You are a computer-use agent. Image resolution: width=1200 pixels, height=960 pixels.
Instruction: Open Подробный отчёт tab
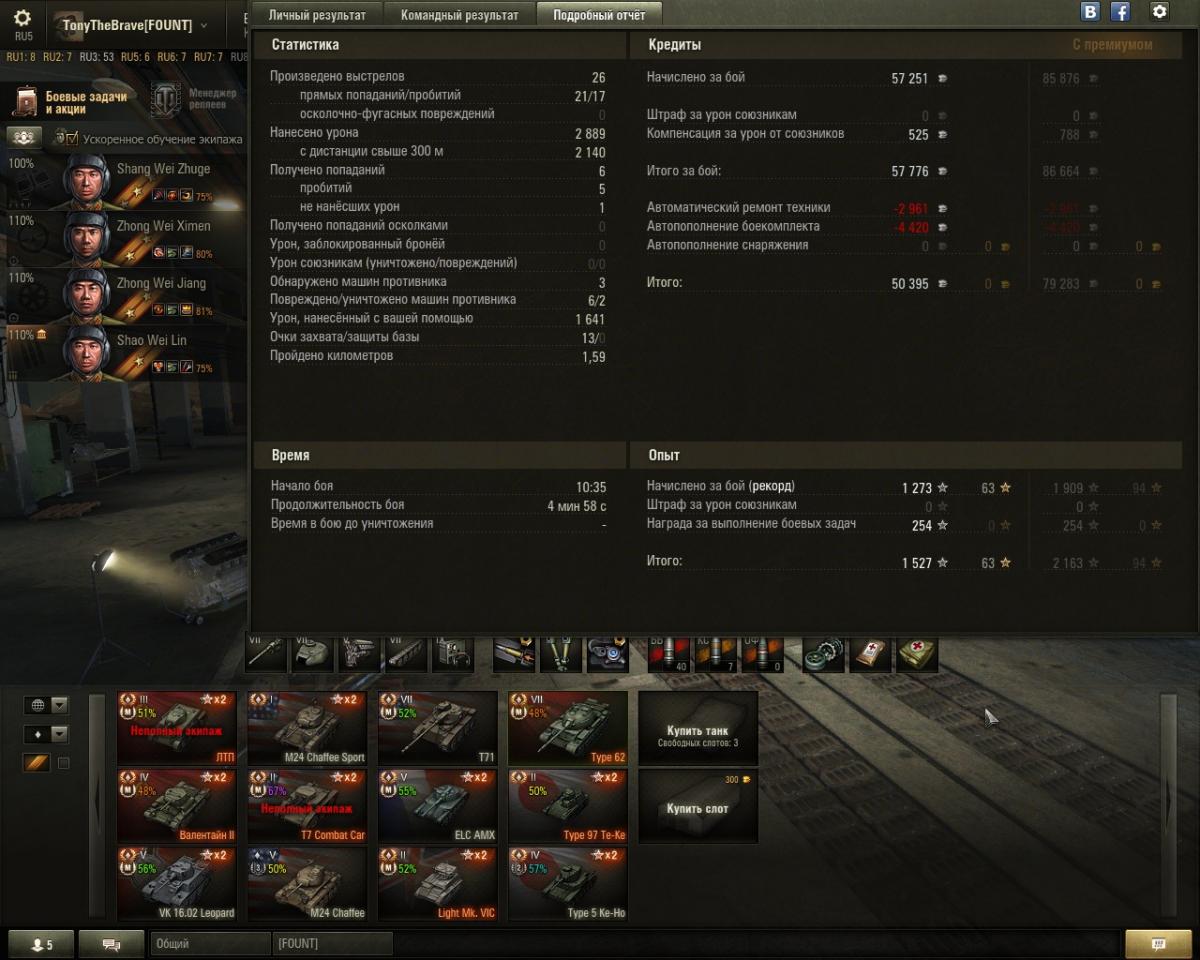[x=599, y=15]
